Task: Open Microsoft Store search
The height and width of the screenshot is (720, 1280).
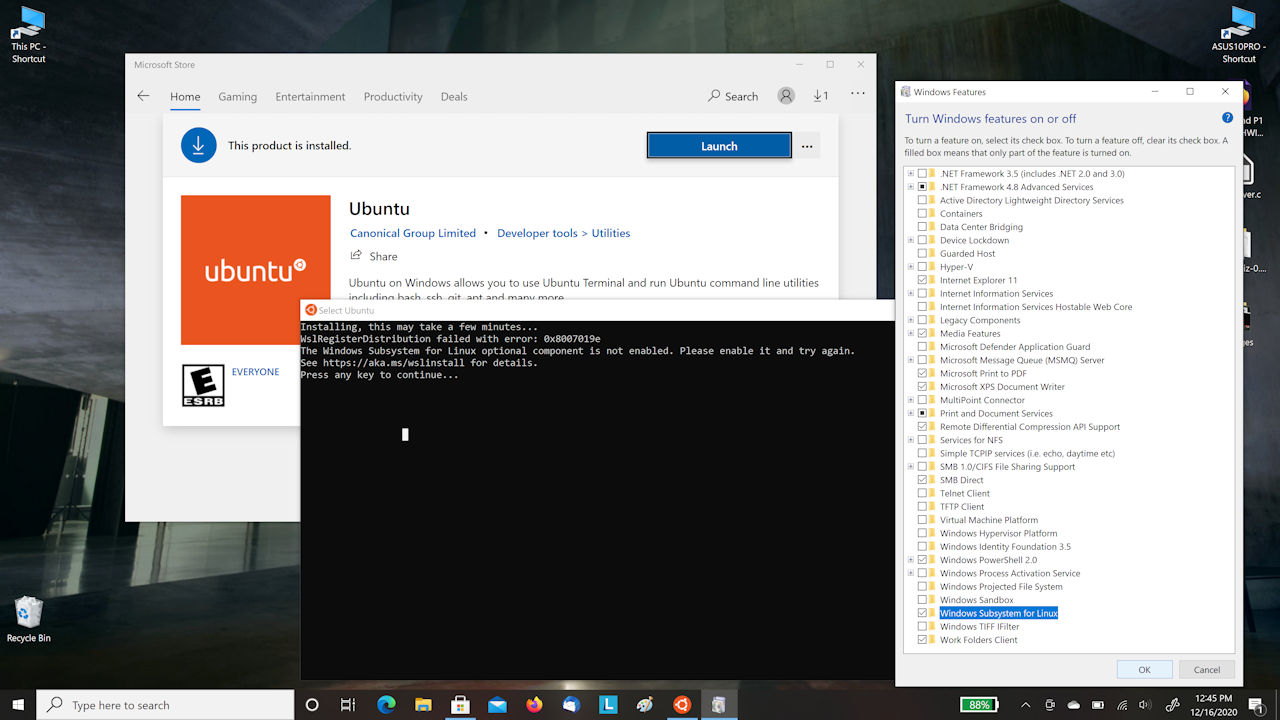Action: (x=733, y=96)
